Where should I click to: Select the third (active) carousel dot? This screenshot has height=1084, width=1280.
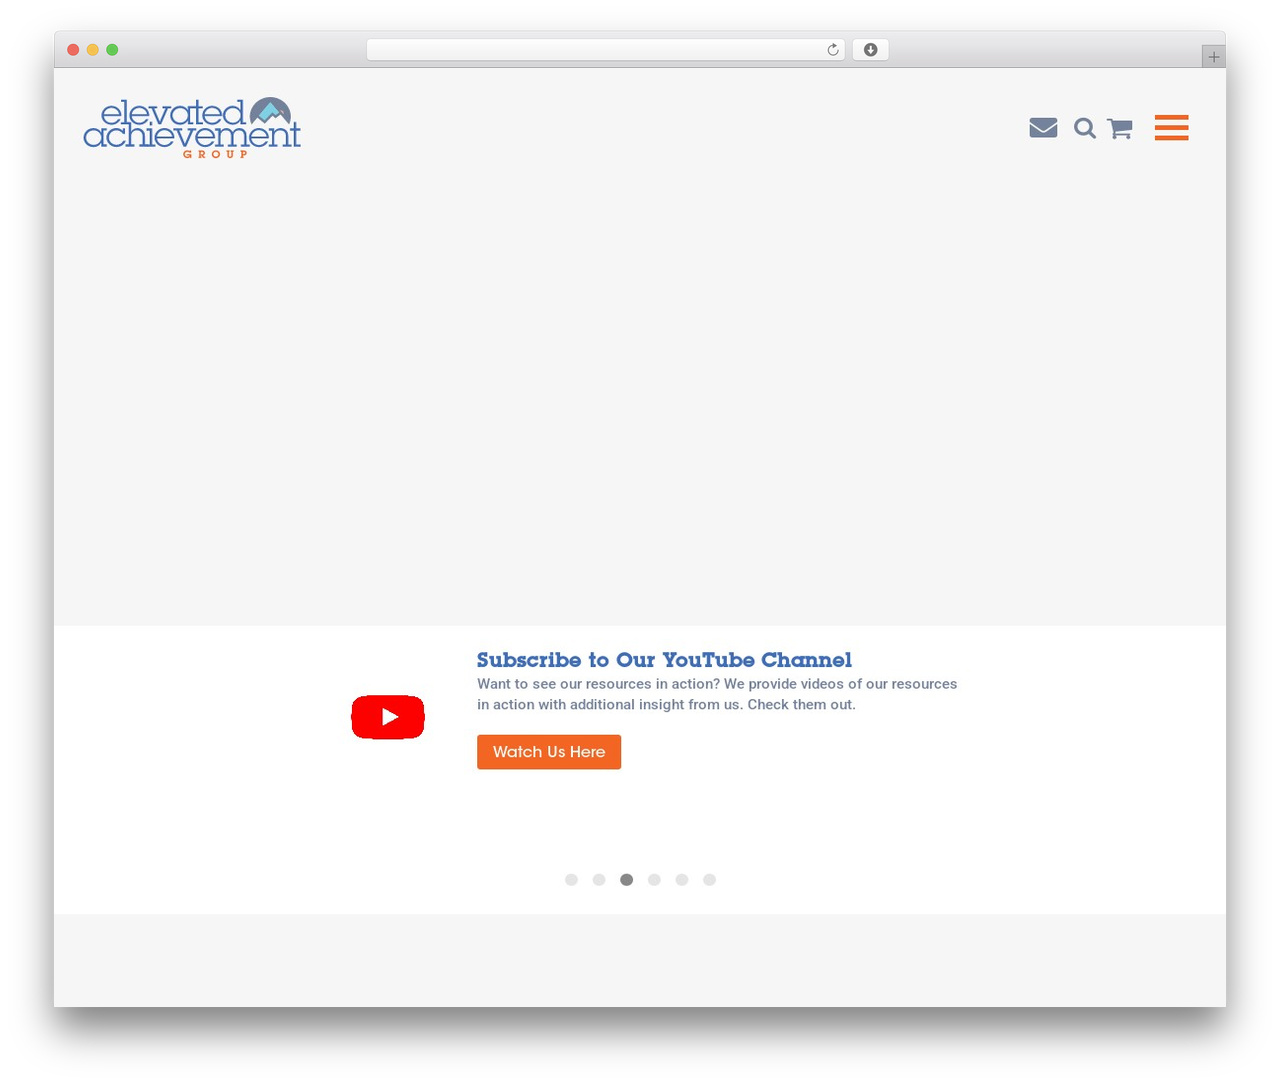626,880
